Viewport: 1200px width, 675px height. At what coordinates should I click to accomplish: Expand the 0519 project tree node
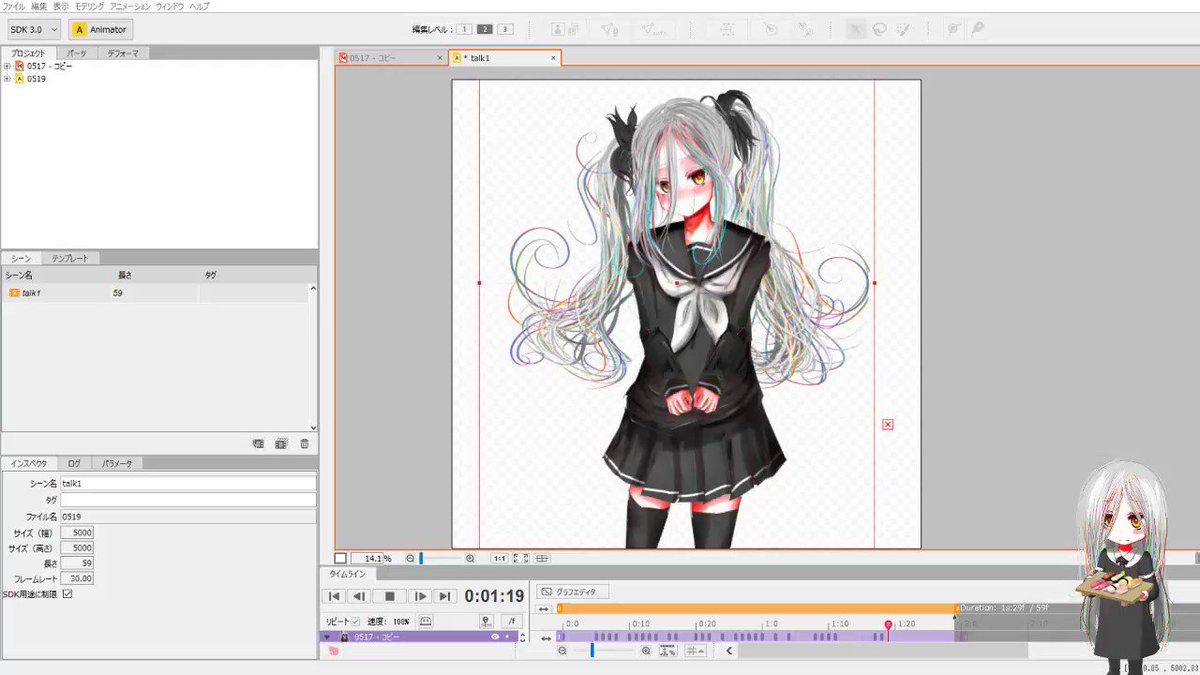tap(7, 78)
